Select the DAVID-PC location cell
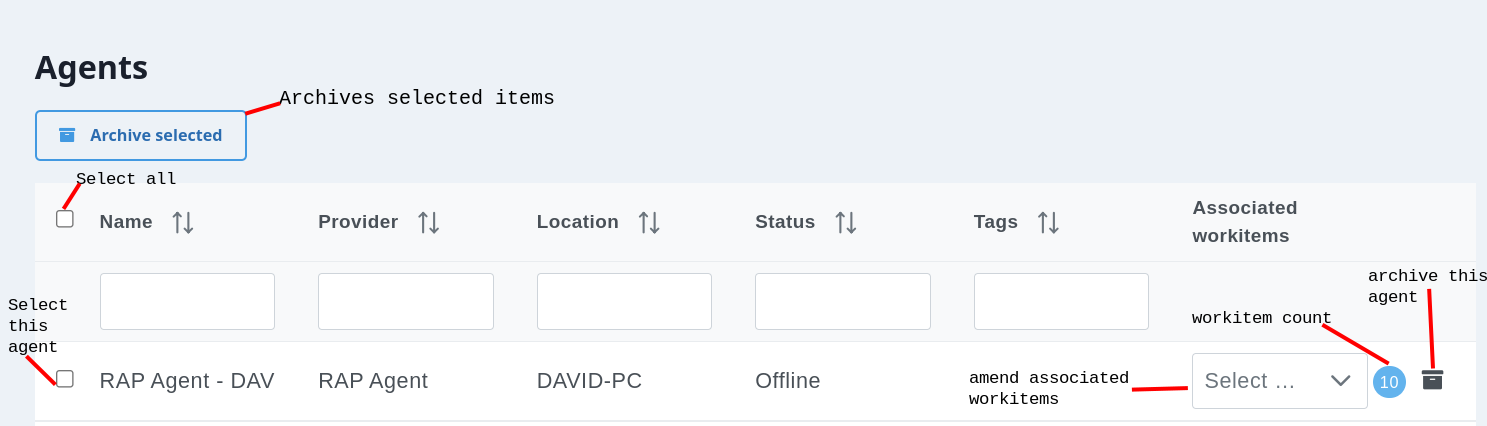1487x426 pixels. click(589, 381)
